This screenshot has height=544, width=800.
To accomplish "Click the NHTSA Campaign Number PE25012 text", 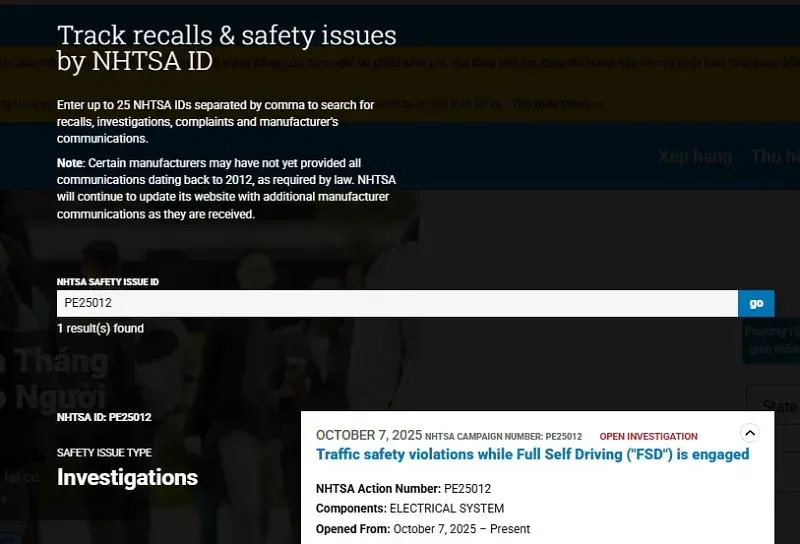I will click(x=503, y=437).
